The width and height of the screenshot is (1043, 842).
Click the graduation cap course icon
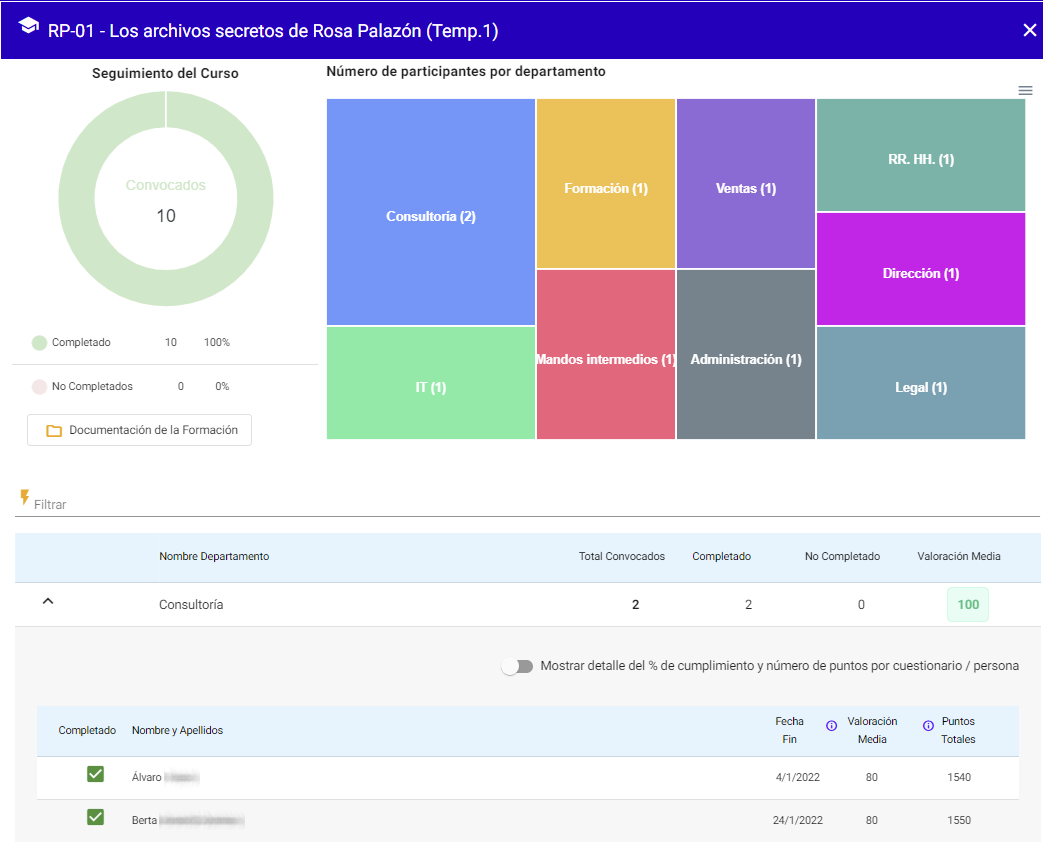pyautogui.click(x=29, y=27)
